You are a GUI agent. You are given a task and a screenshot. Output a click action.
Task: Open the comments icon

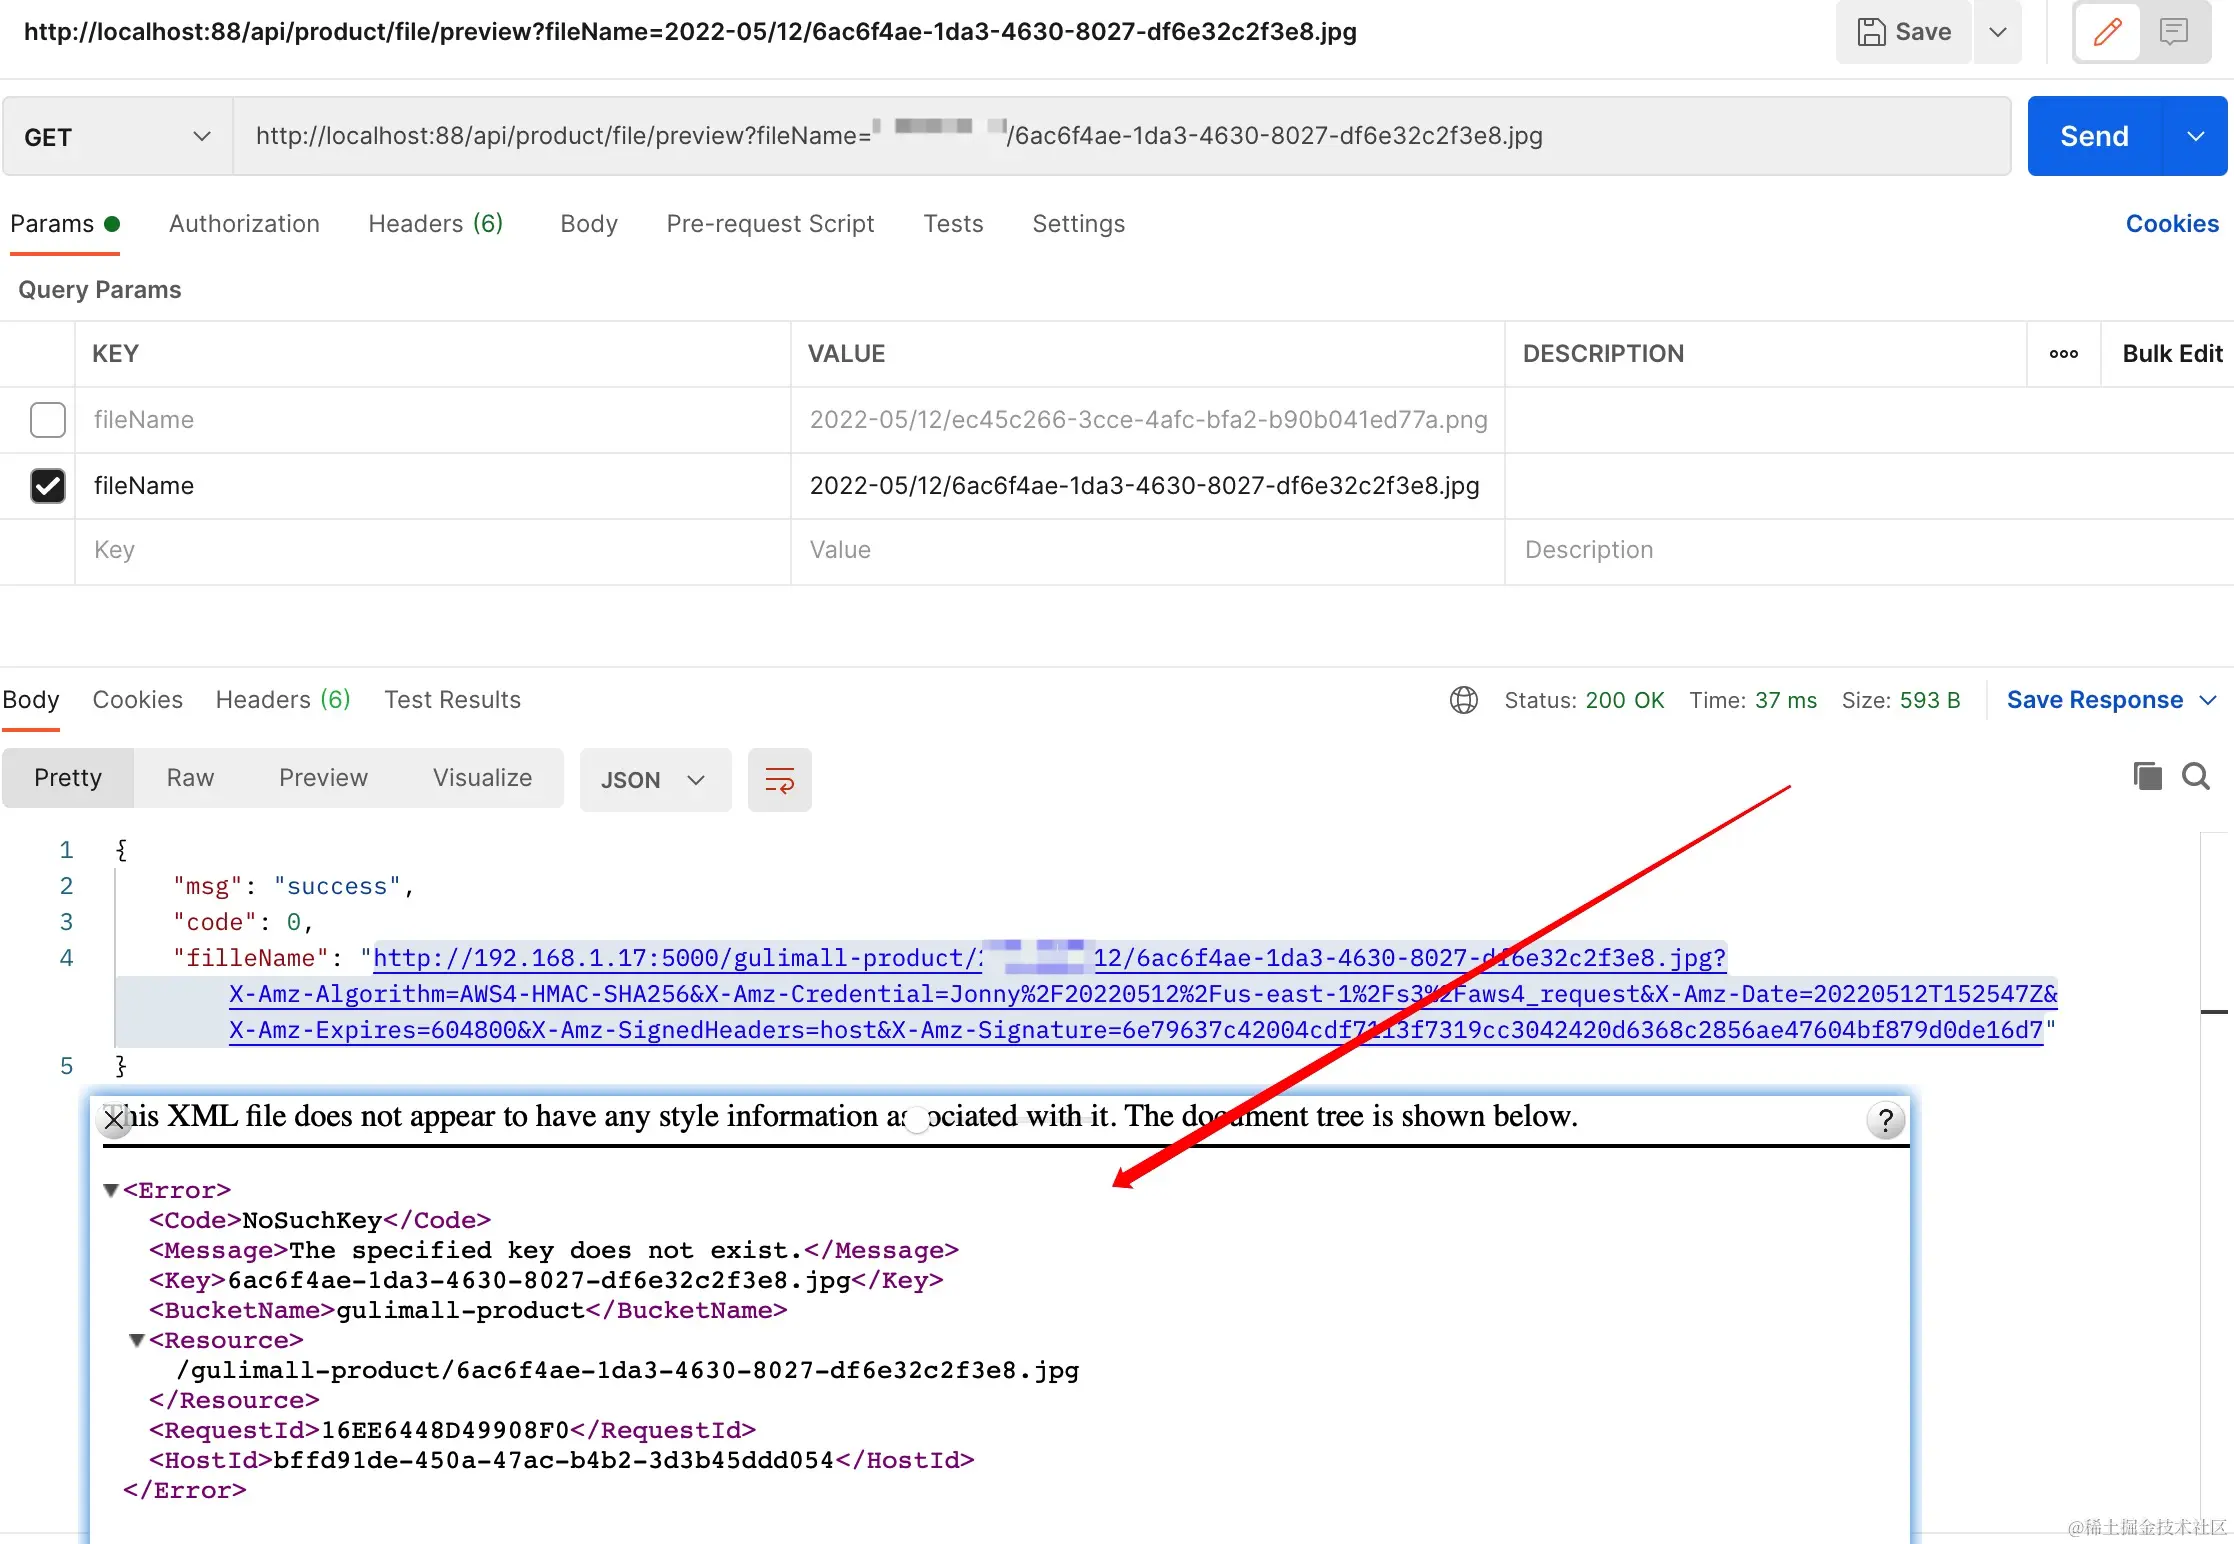click(2173, 32)
